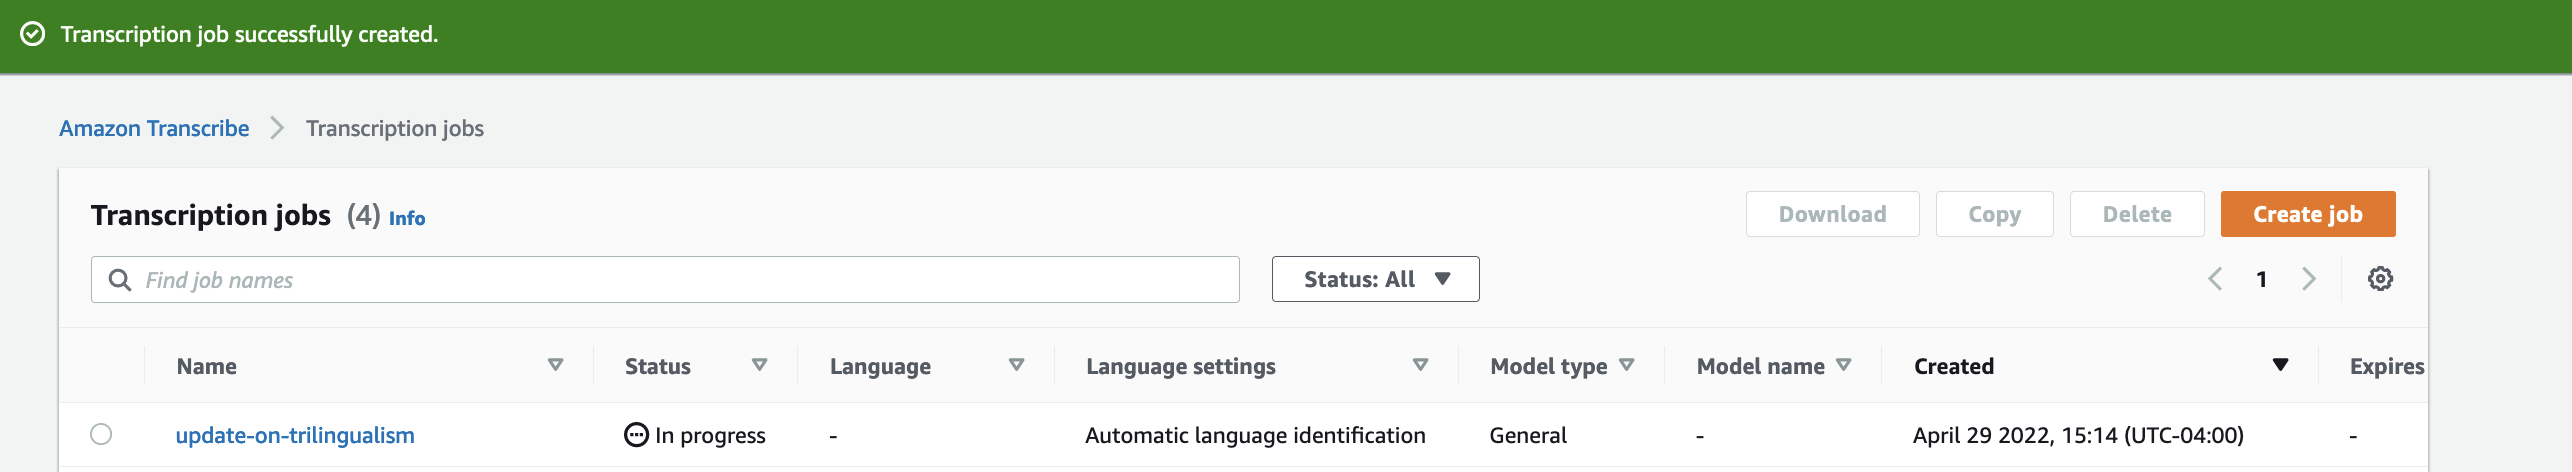2572x472 pixels.
Task: Click the green success checkmark icon
Action: tap(33, 34)
